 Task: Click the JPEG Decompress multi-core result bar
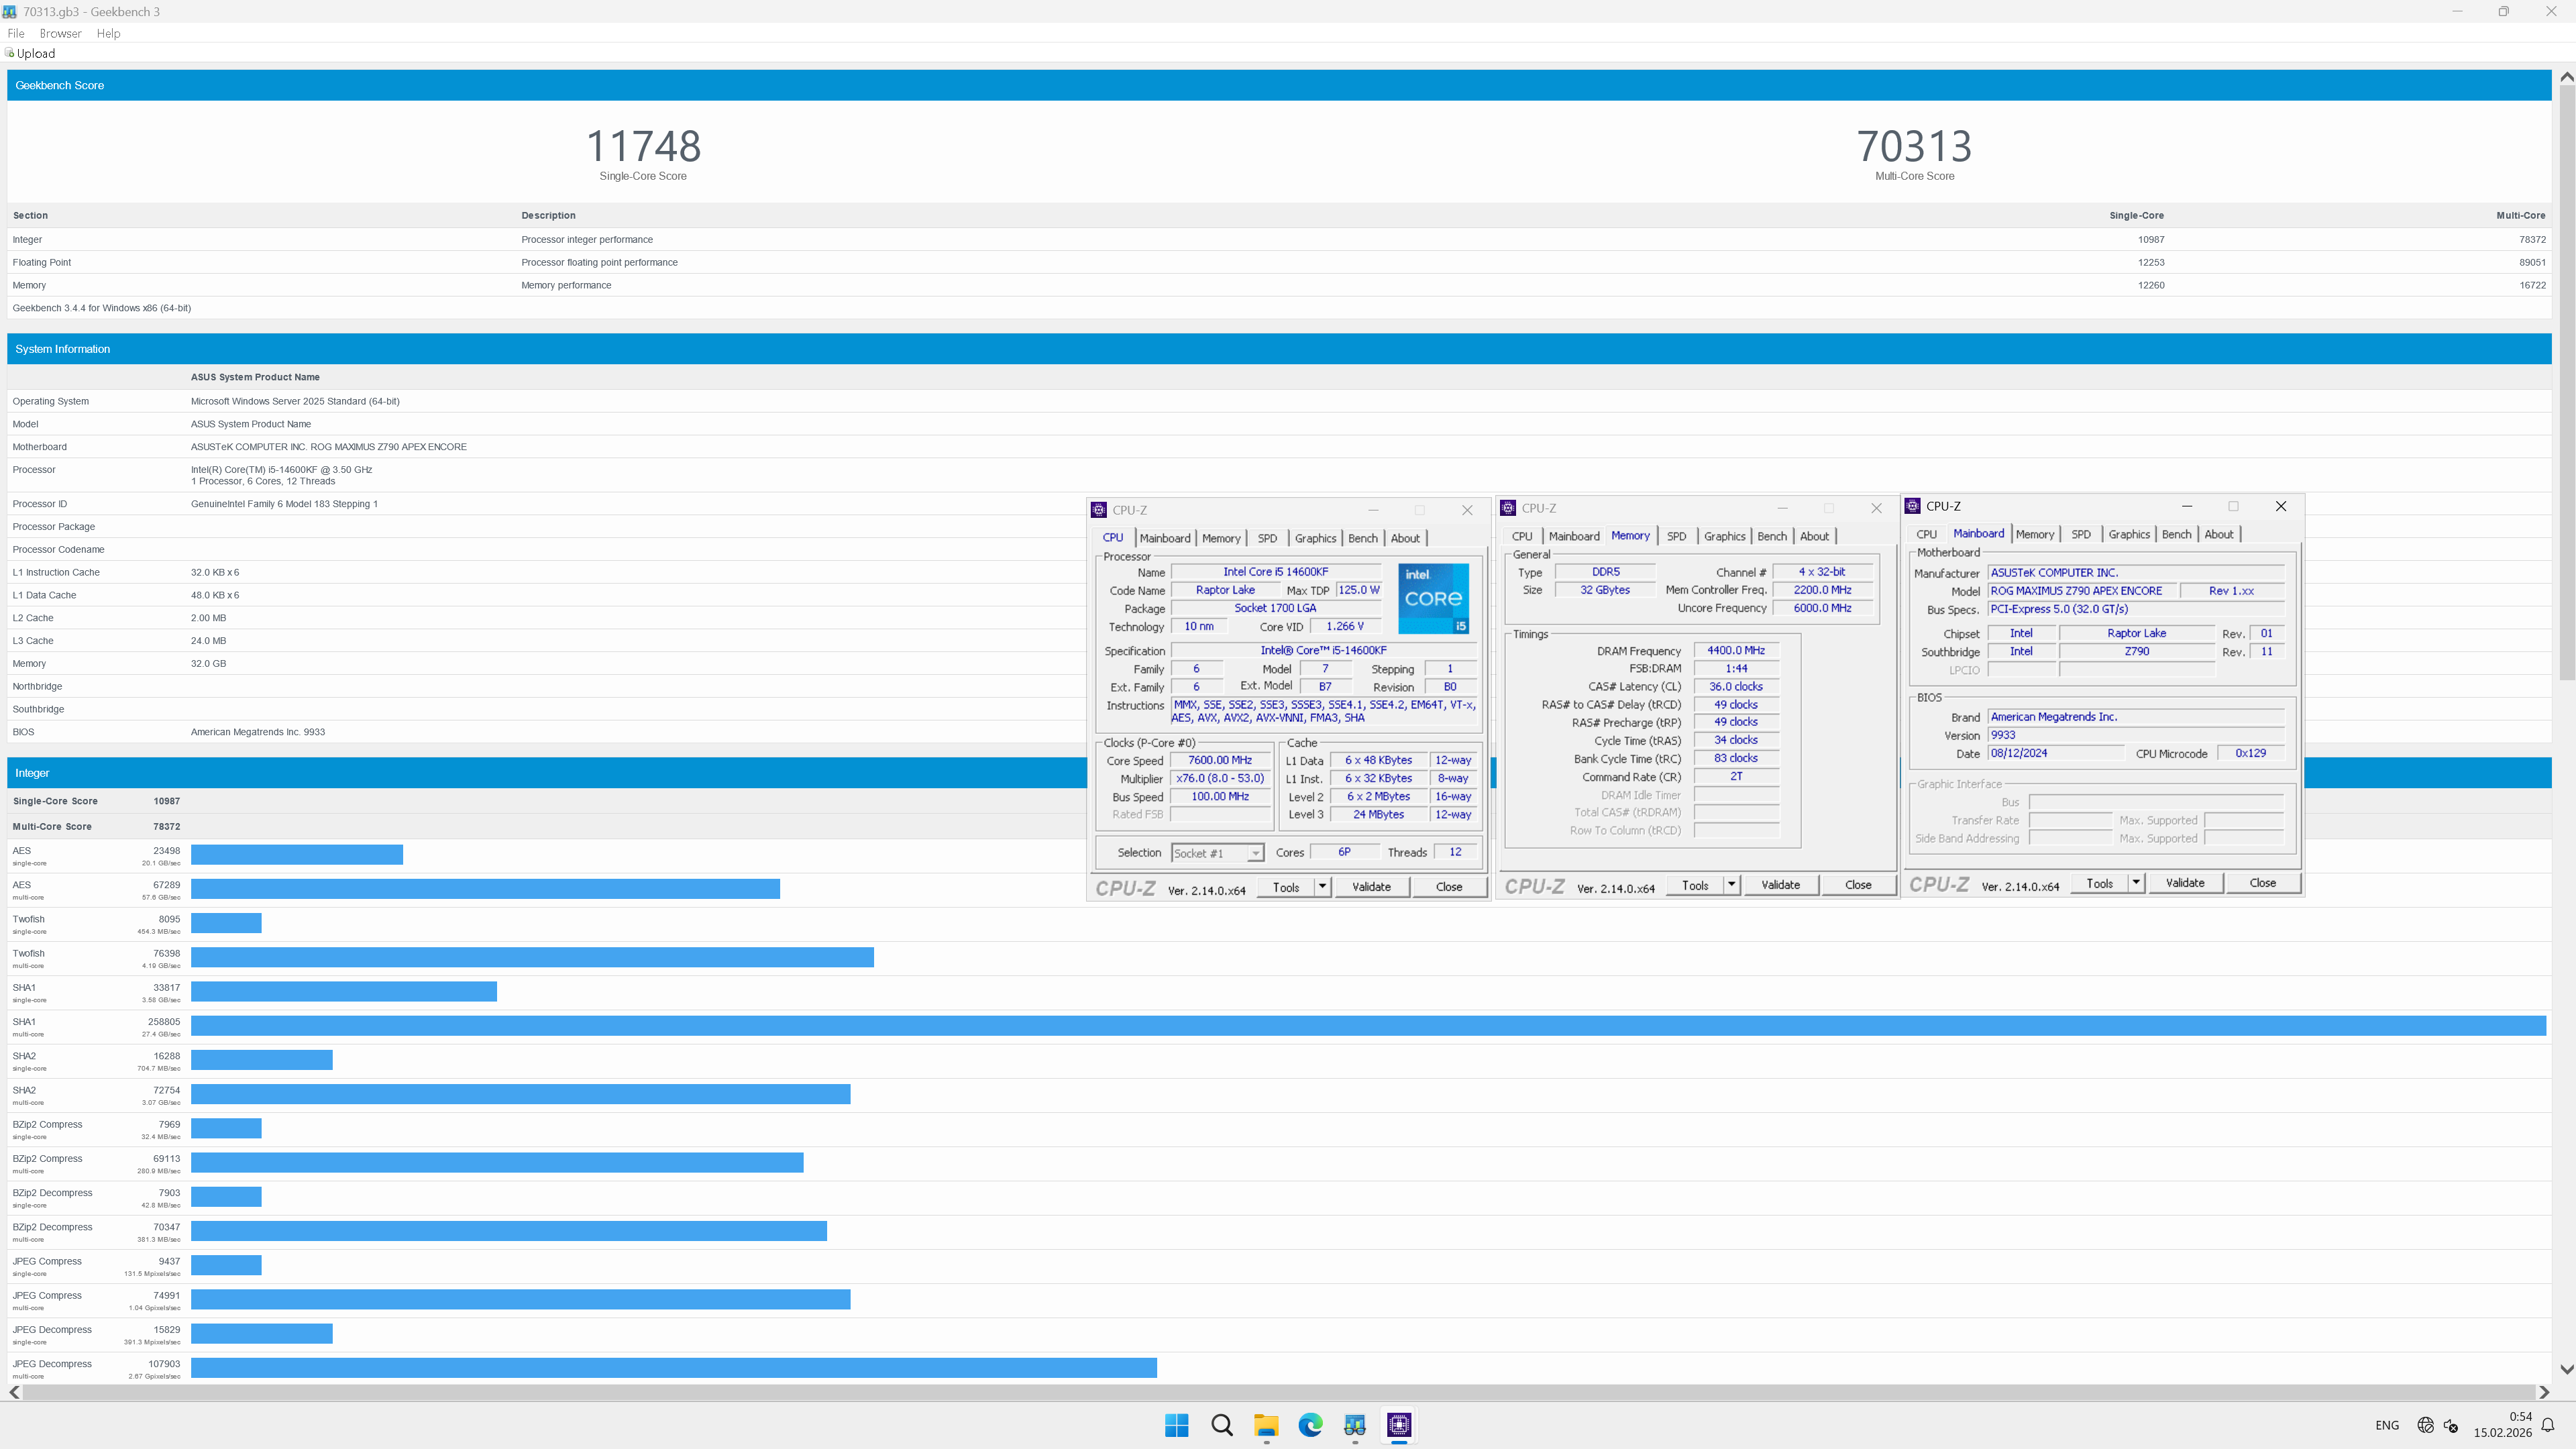coord(674,1367)
